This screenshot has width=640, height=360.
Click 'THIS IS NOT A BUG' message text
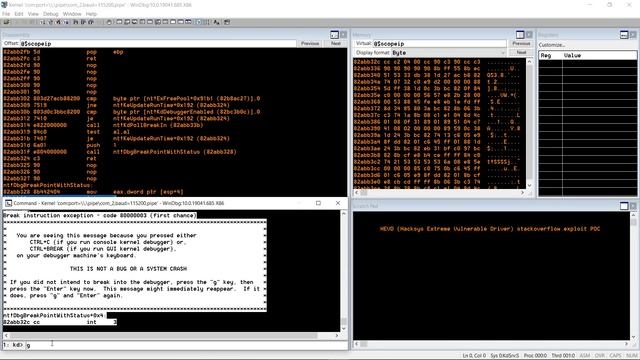(x=128, y=269)
